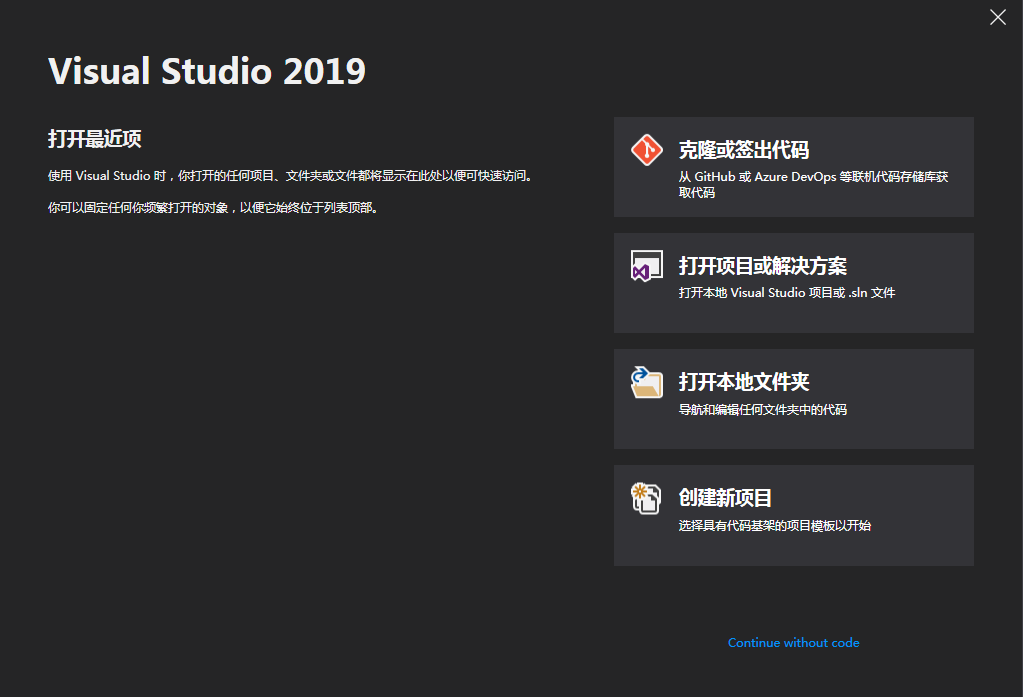Open the 克隆或签出代码 heading
Screen dimensions: 1023x697
[744, 150]
